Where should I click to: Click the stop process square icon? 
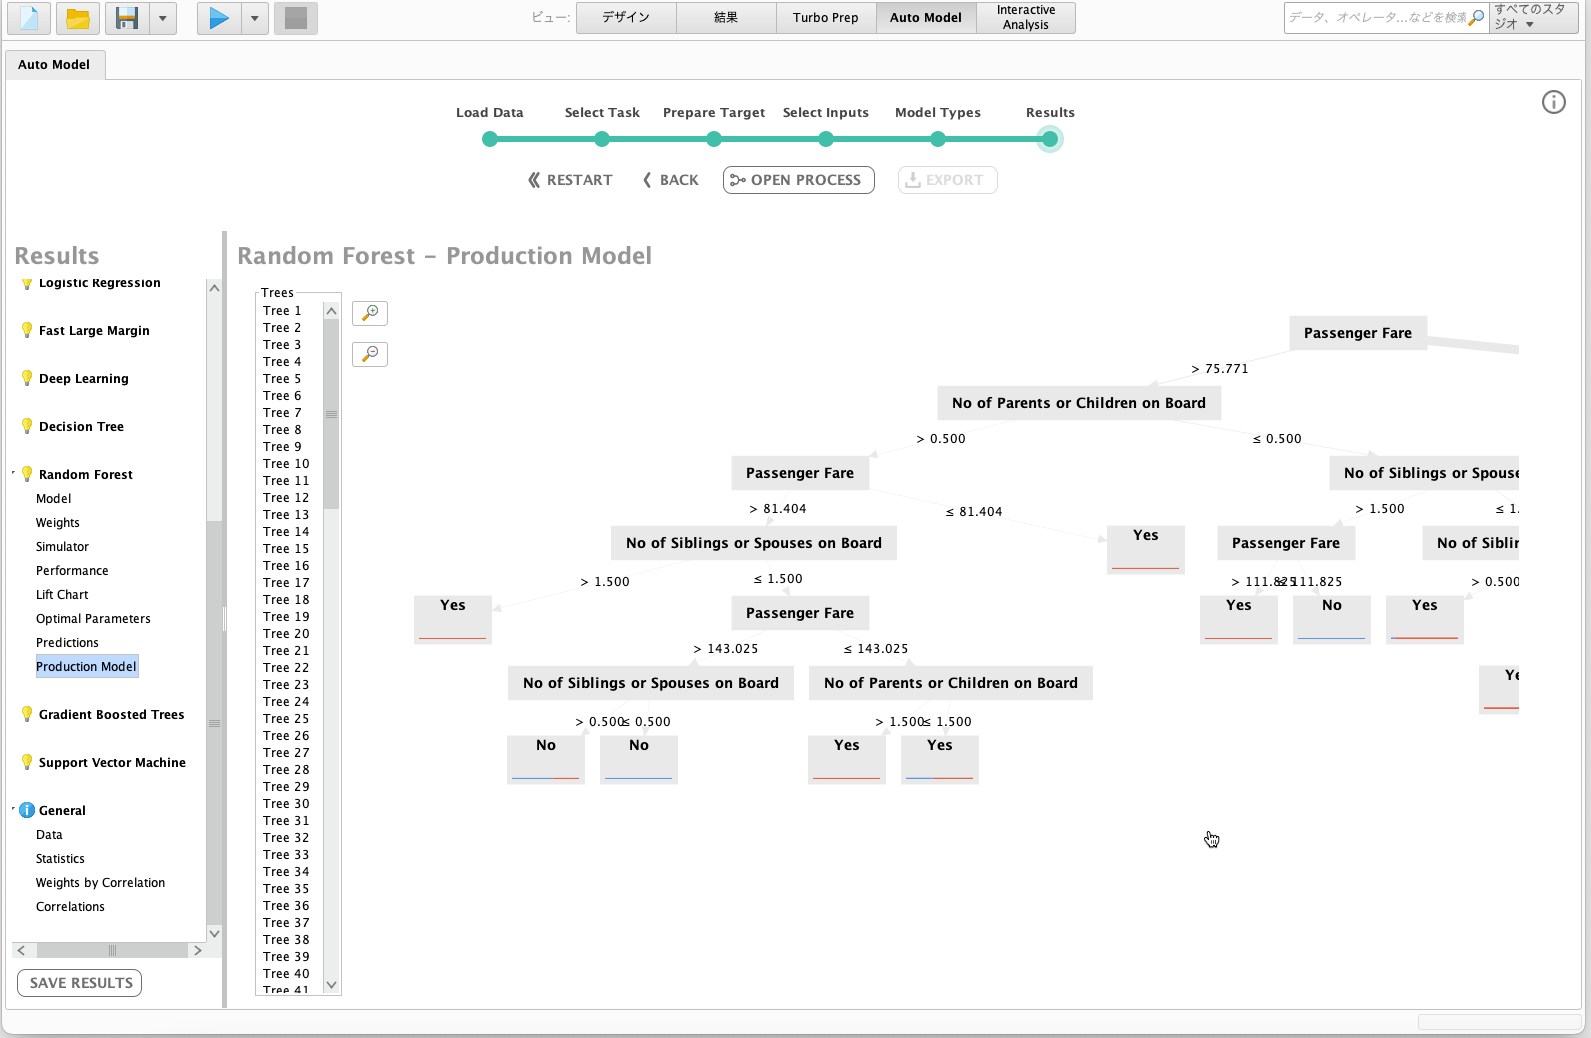(x=296, y=18)
